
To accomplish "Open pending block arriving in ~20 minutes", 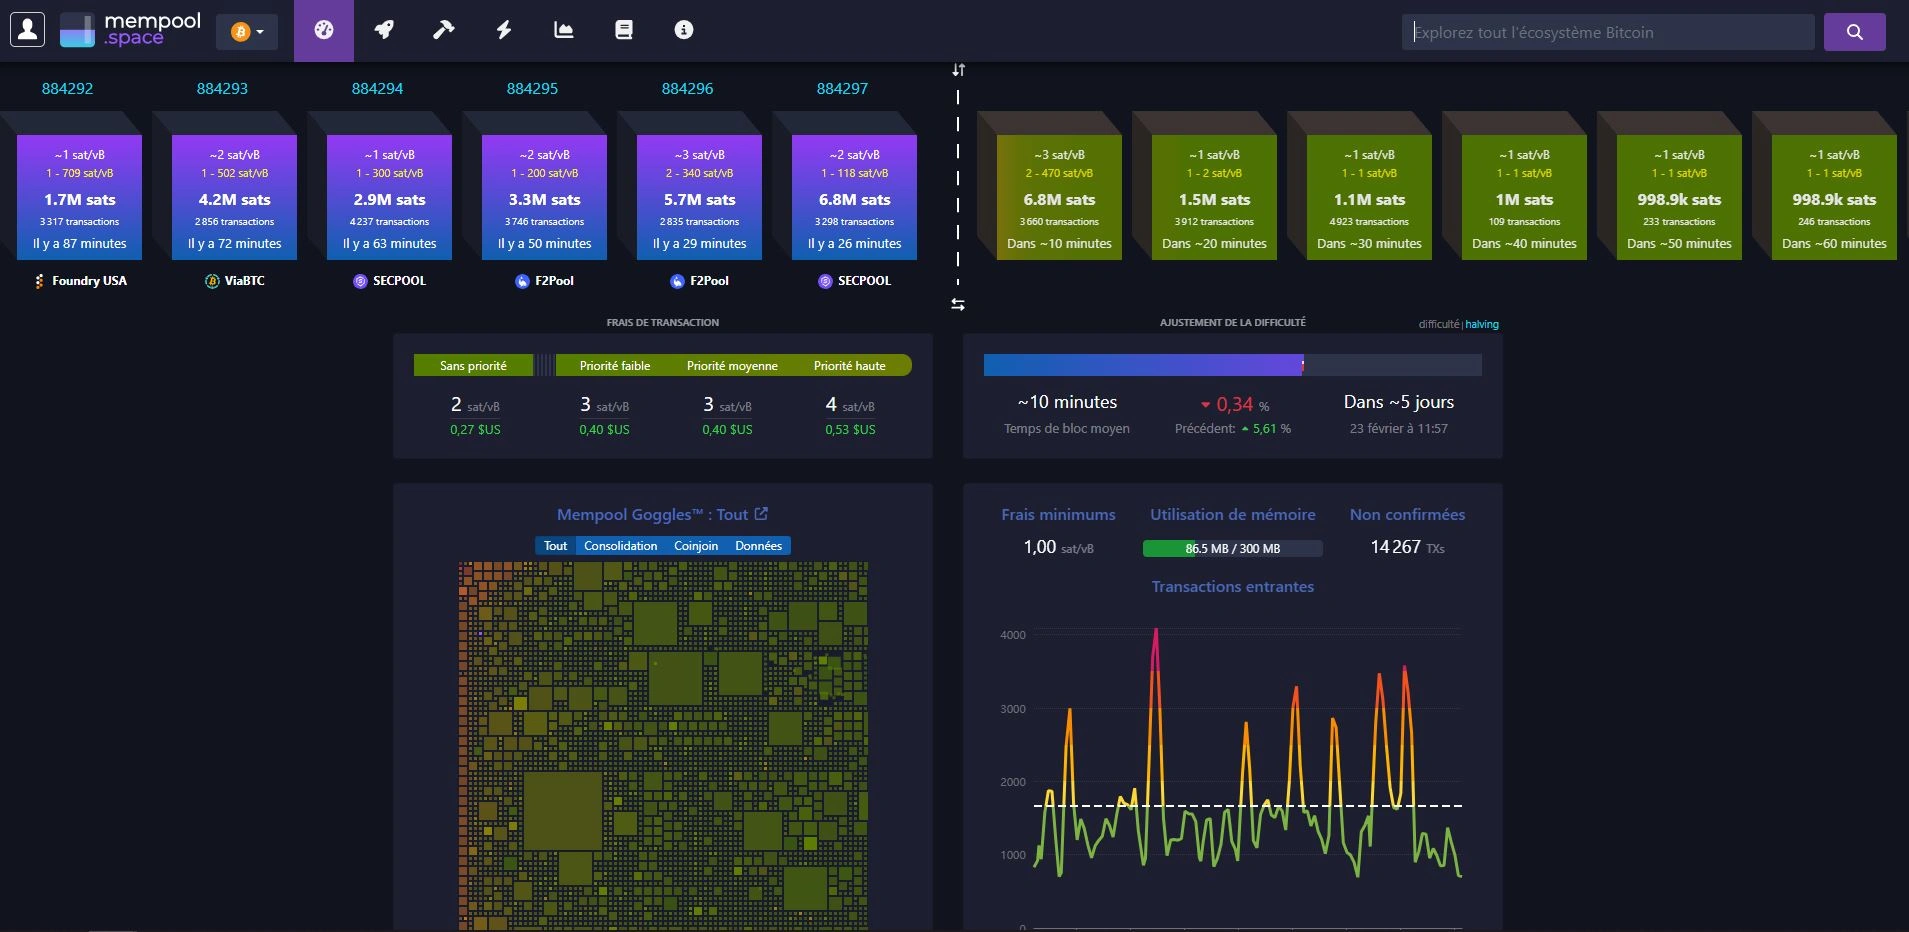I will tap(1214, 198).
